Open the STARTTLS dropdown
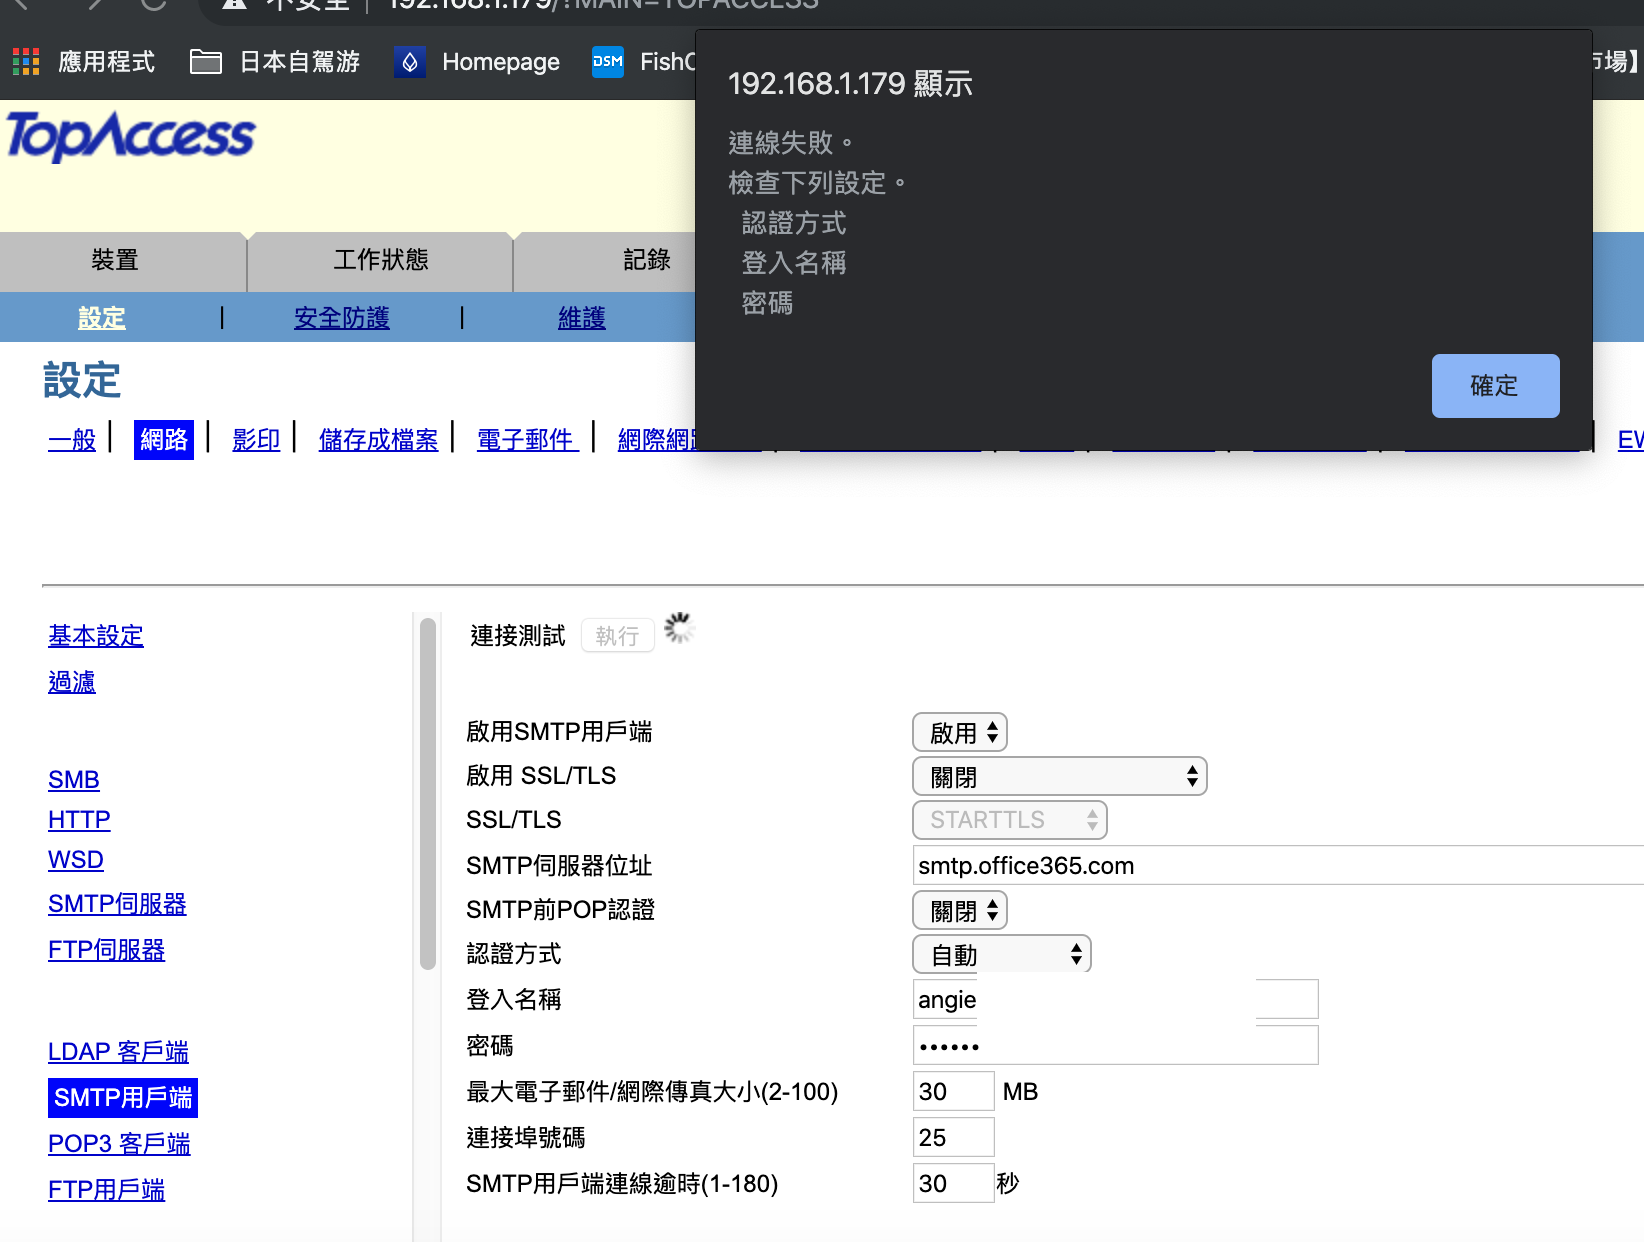Screen dimensions: 1644x1242 click(x=1010, y=820)
